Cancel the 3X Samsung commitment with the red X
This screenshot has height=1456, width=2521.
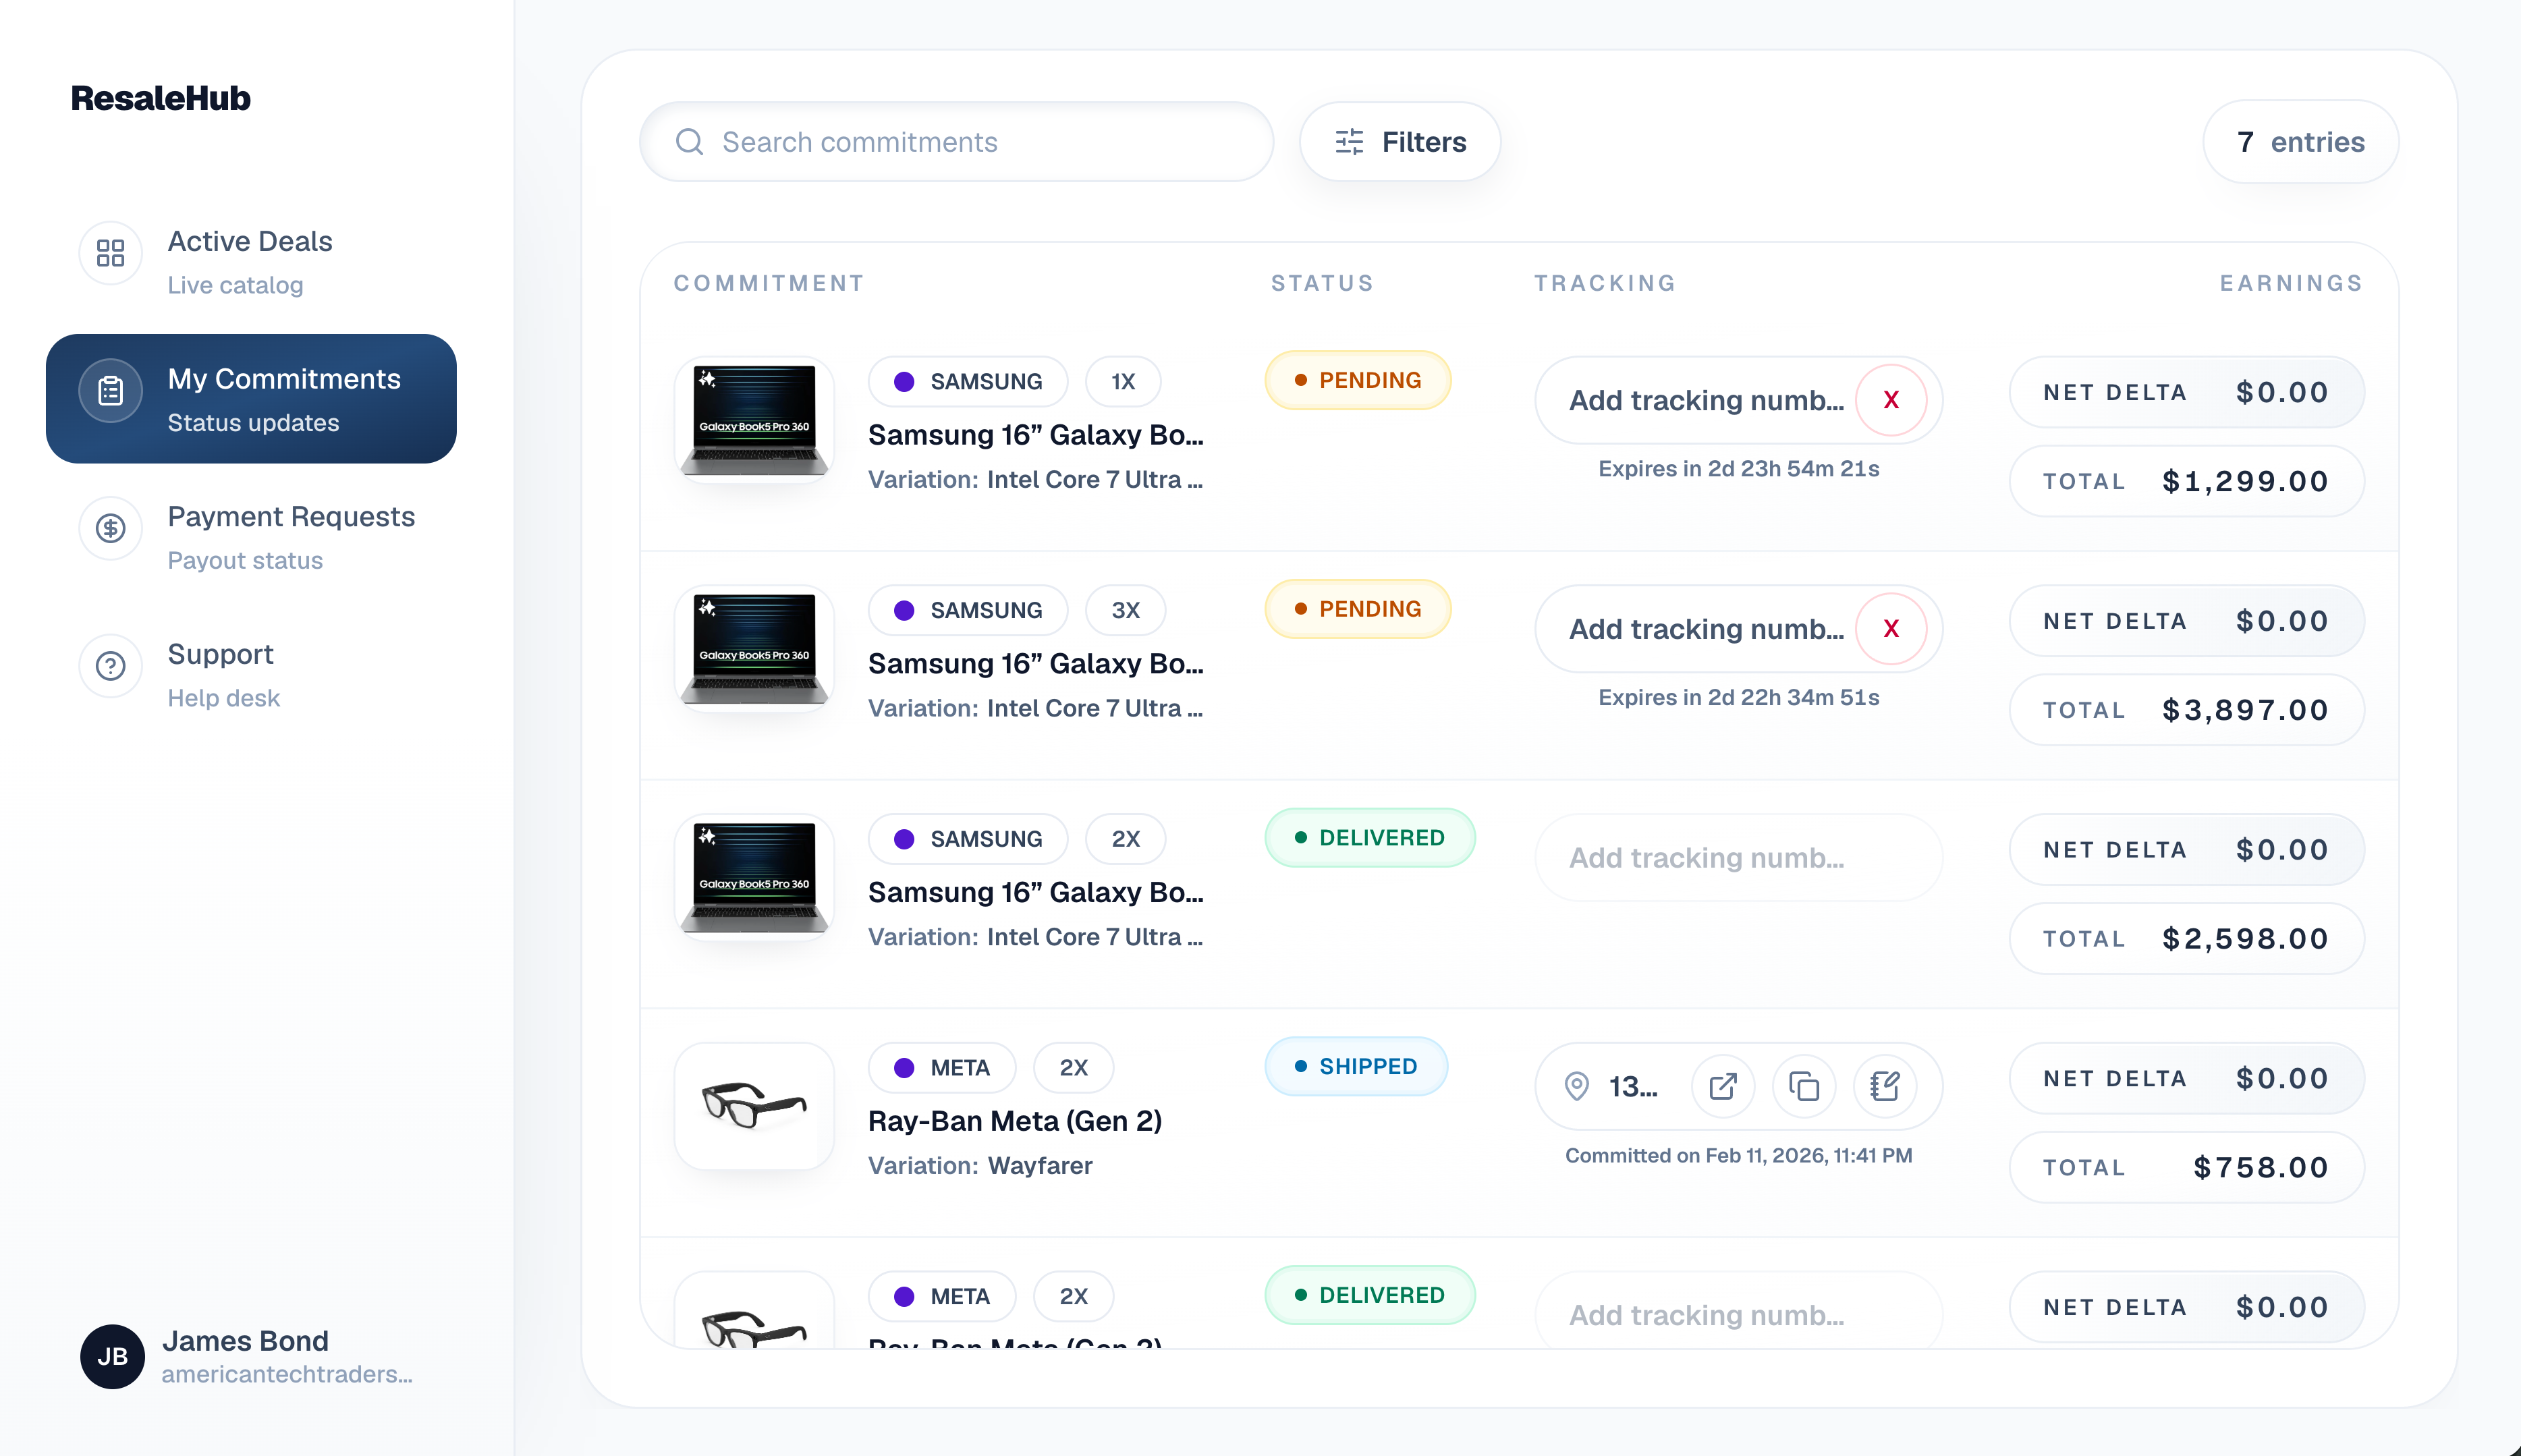tap(1890, 629)
